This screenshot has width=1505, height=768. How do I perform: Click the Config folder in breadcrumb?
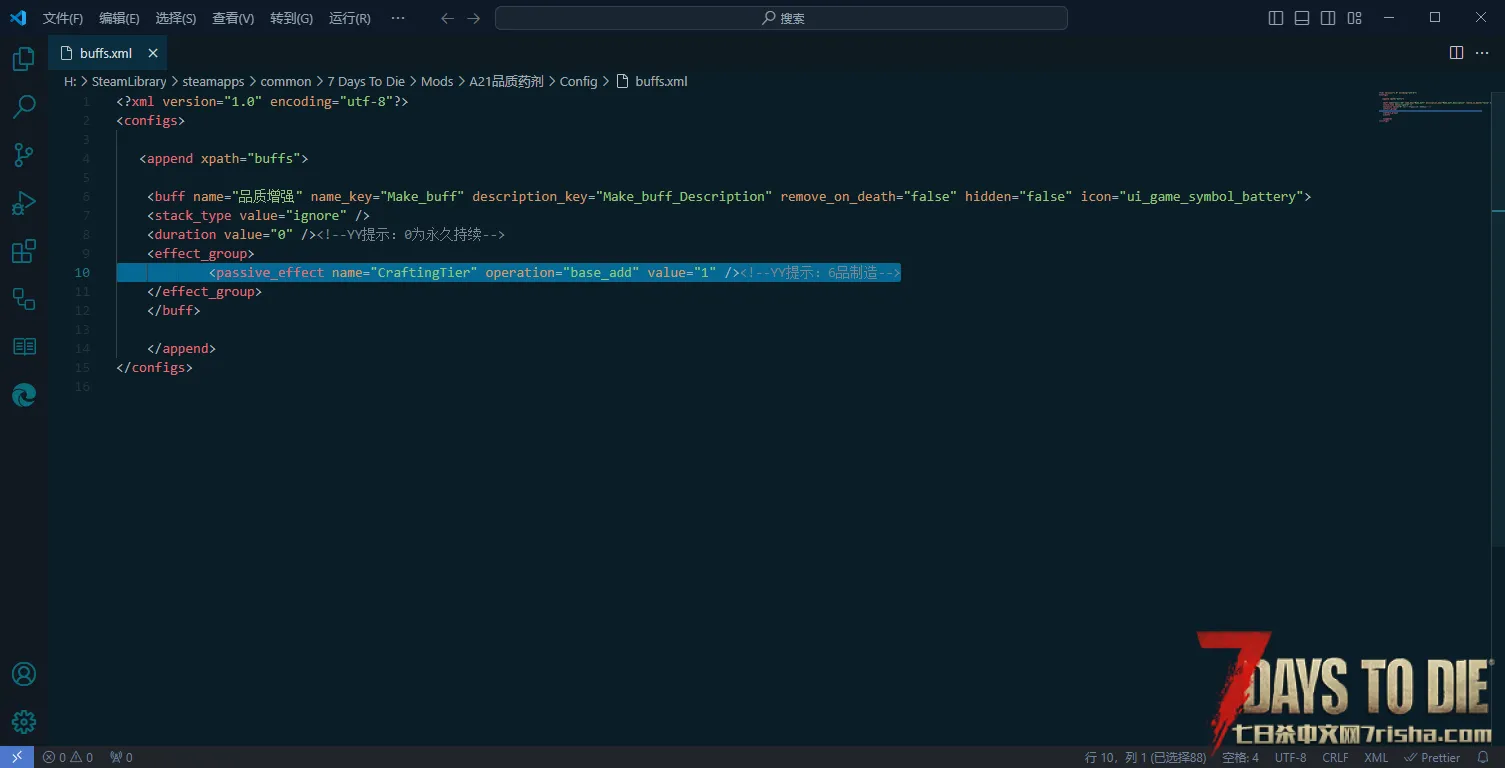[578, 82]
